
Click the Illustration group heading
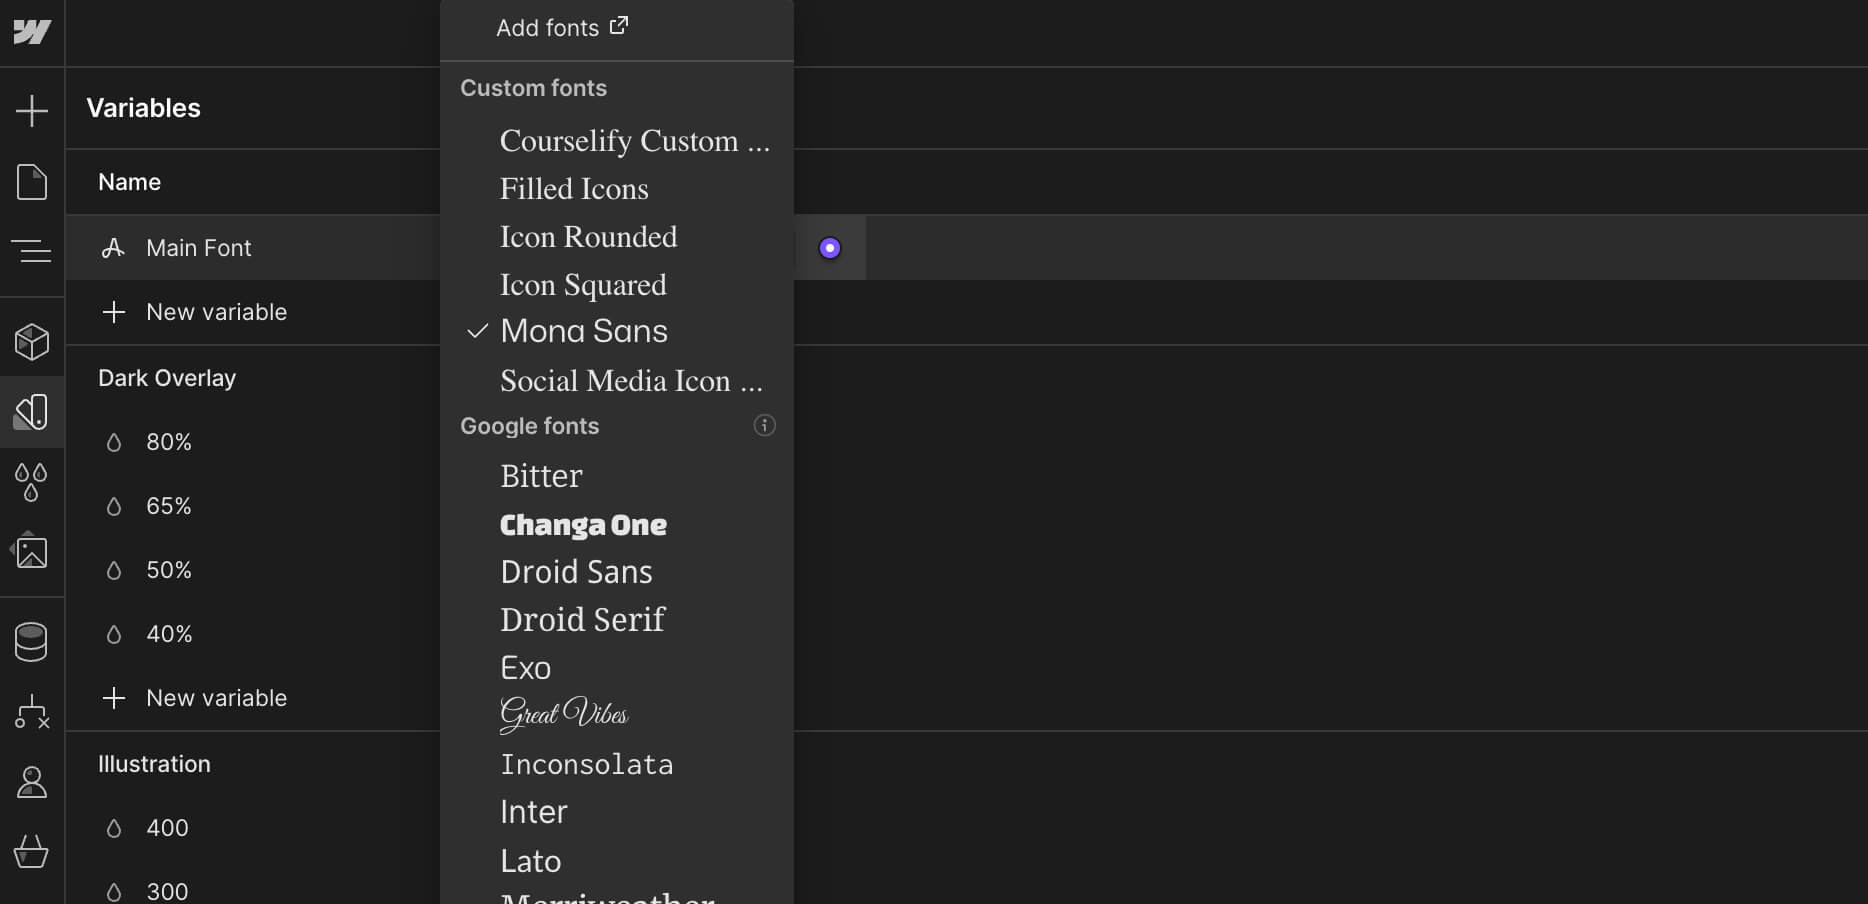[x=154, y=764]
